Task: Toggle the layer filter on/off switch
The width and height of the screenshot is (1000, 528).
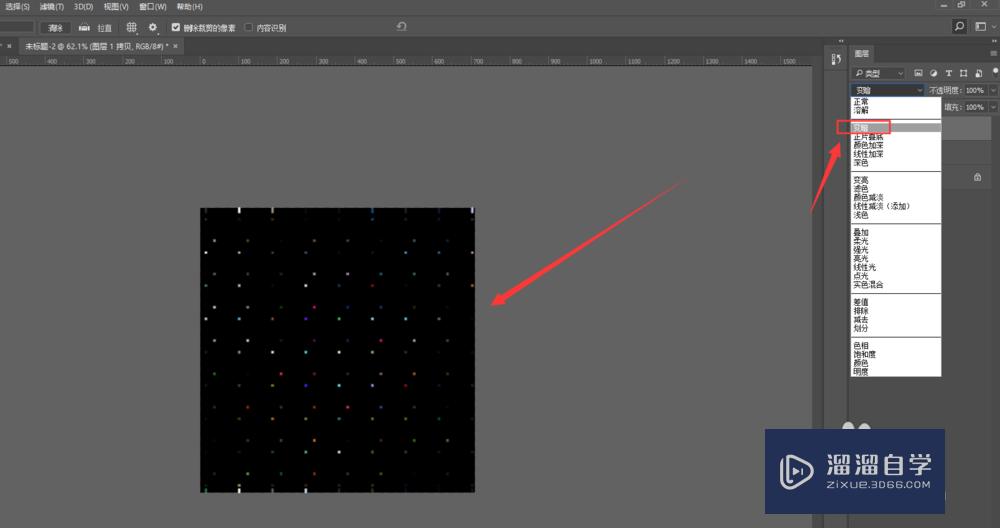Action: tap(996, 71)
